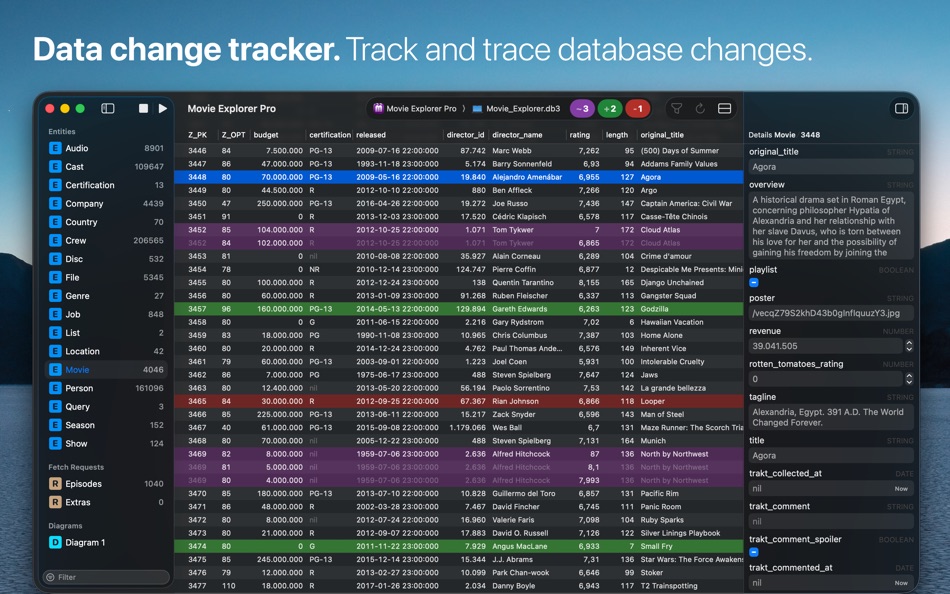Image resolution: width=950 pixels, height=594 pixels.
Task: Select the Company entity
Action: [x=106, y=204]
